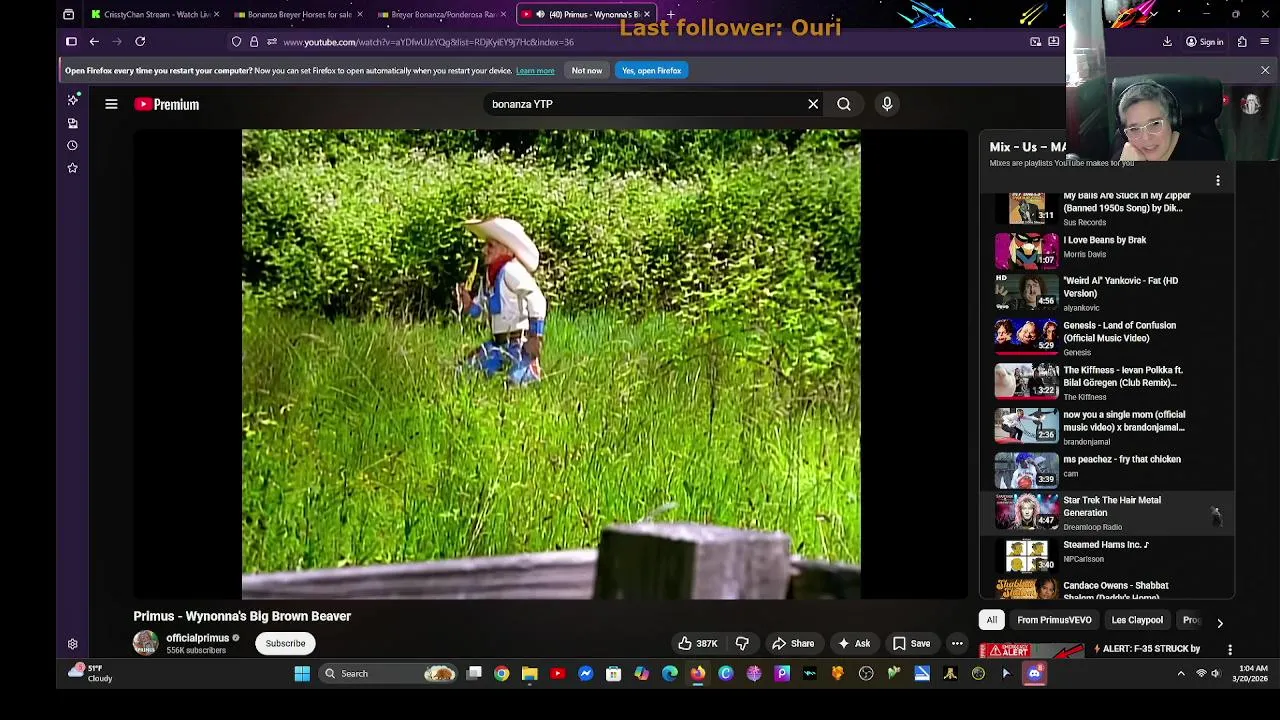
Task: Show hidden system tray icons
Action: (x=1181, y=674)
